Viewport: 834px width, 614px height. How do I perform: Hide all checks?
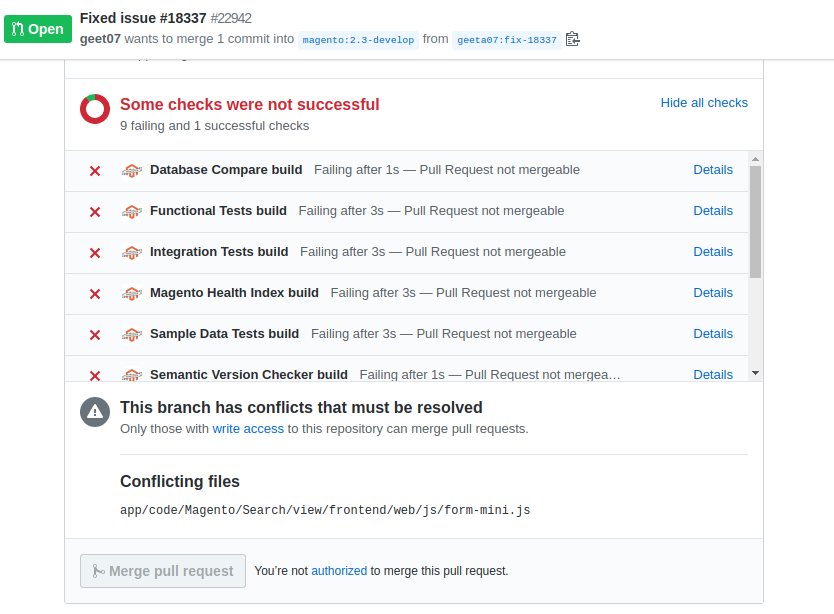704,103
